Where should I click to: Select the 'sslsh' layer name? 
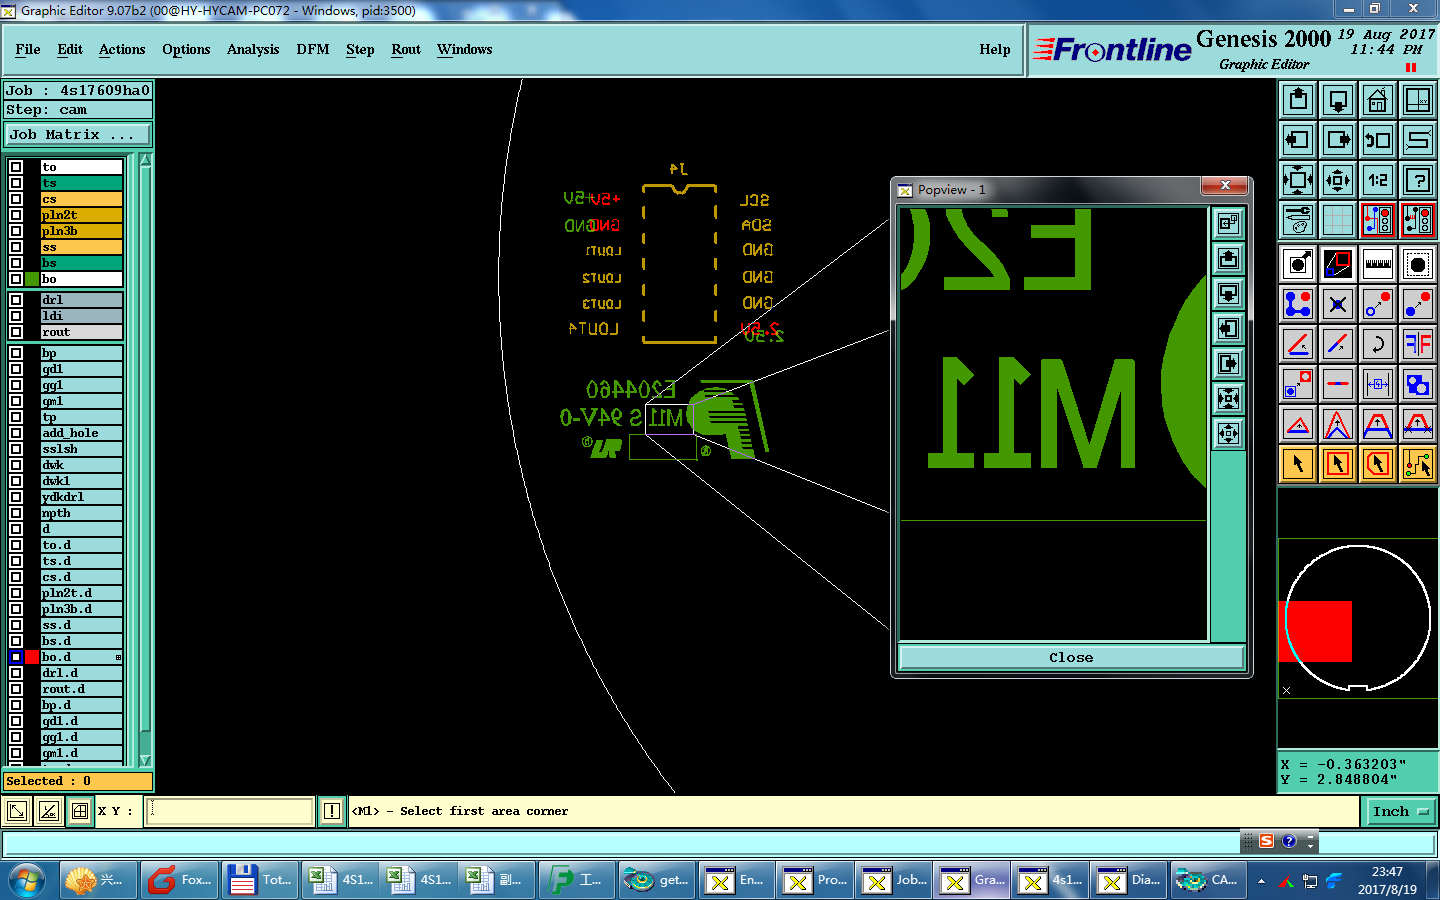81,449
